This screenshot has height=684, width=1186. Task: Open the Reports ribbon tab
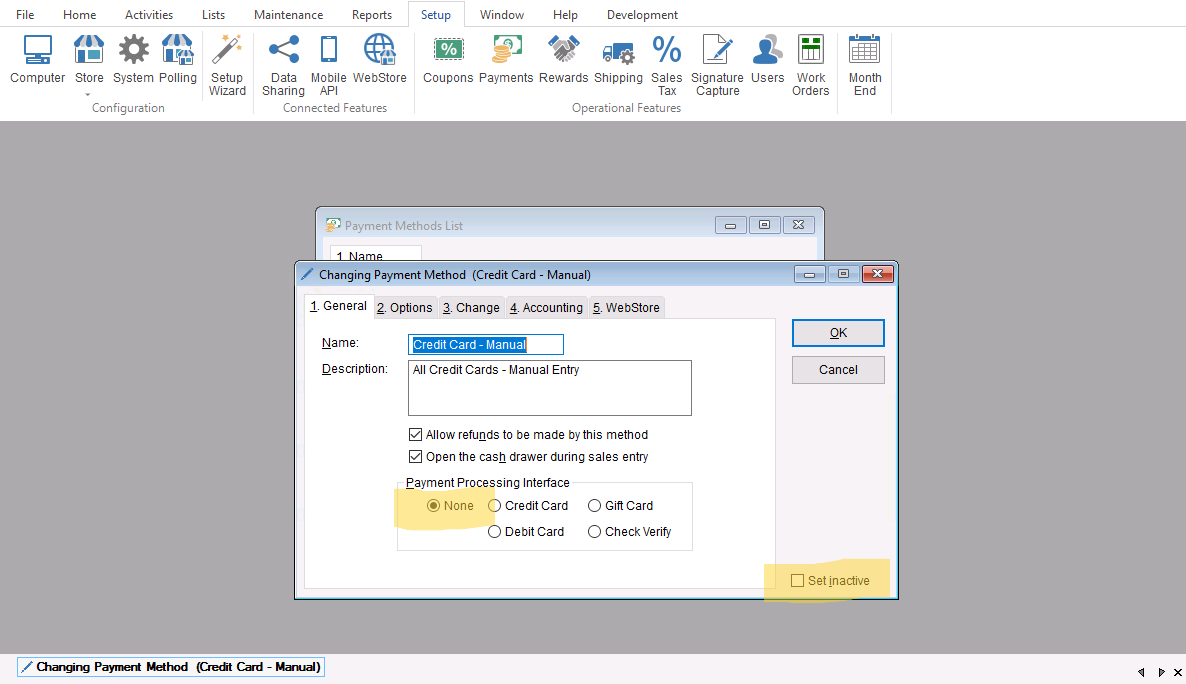tap(371, 15)
